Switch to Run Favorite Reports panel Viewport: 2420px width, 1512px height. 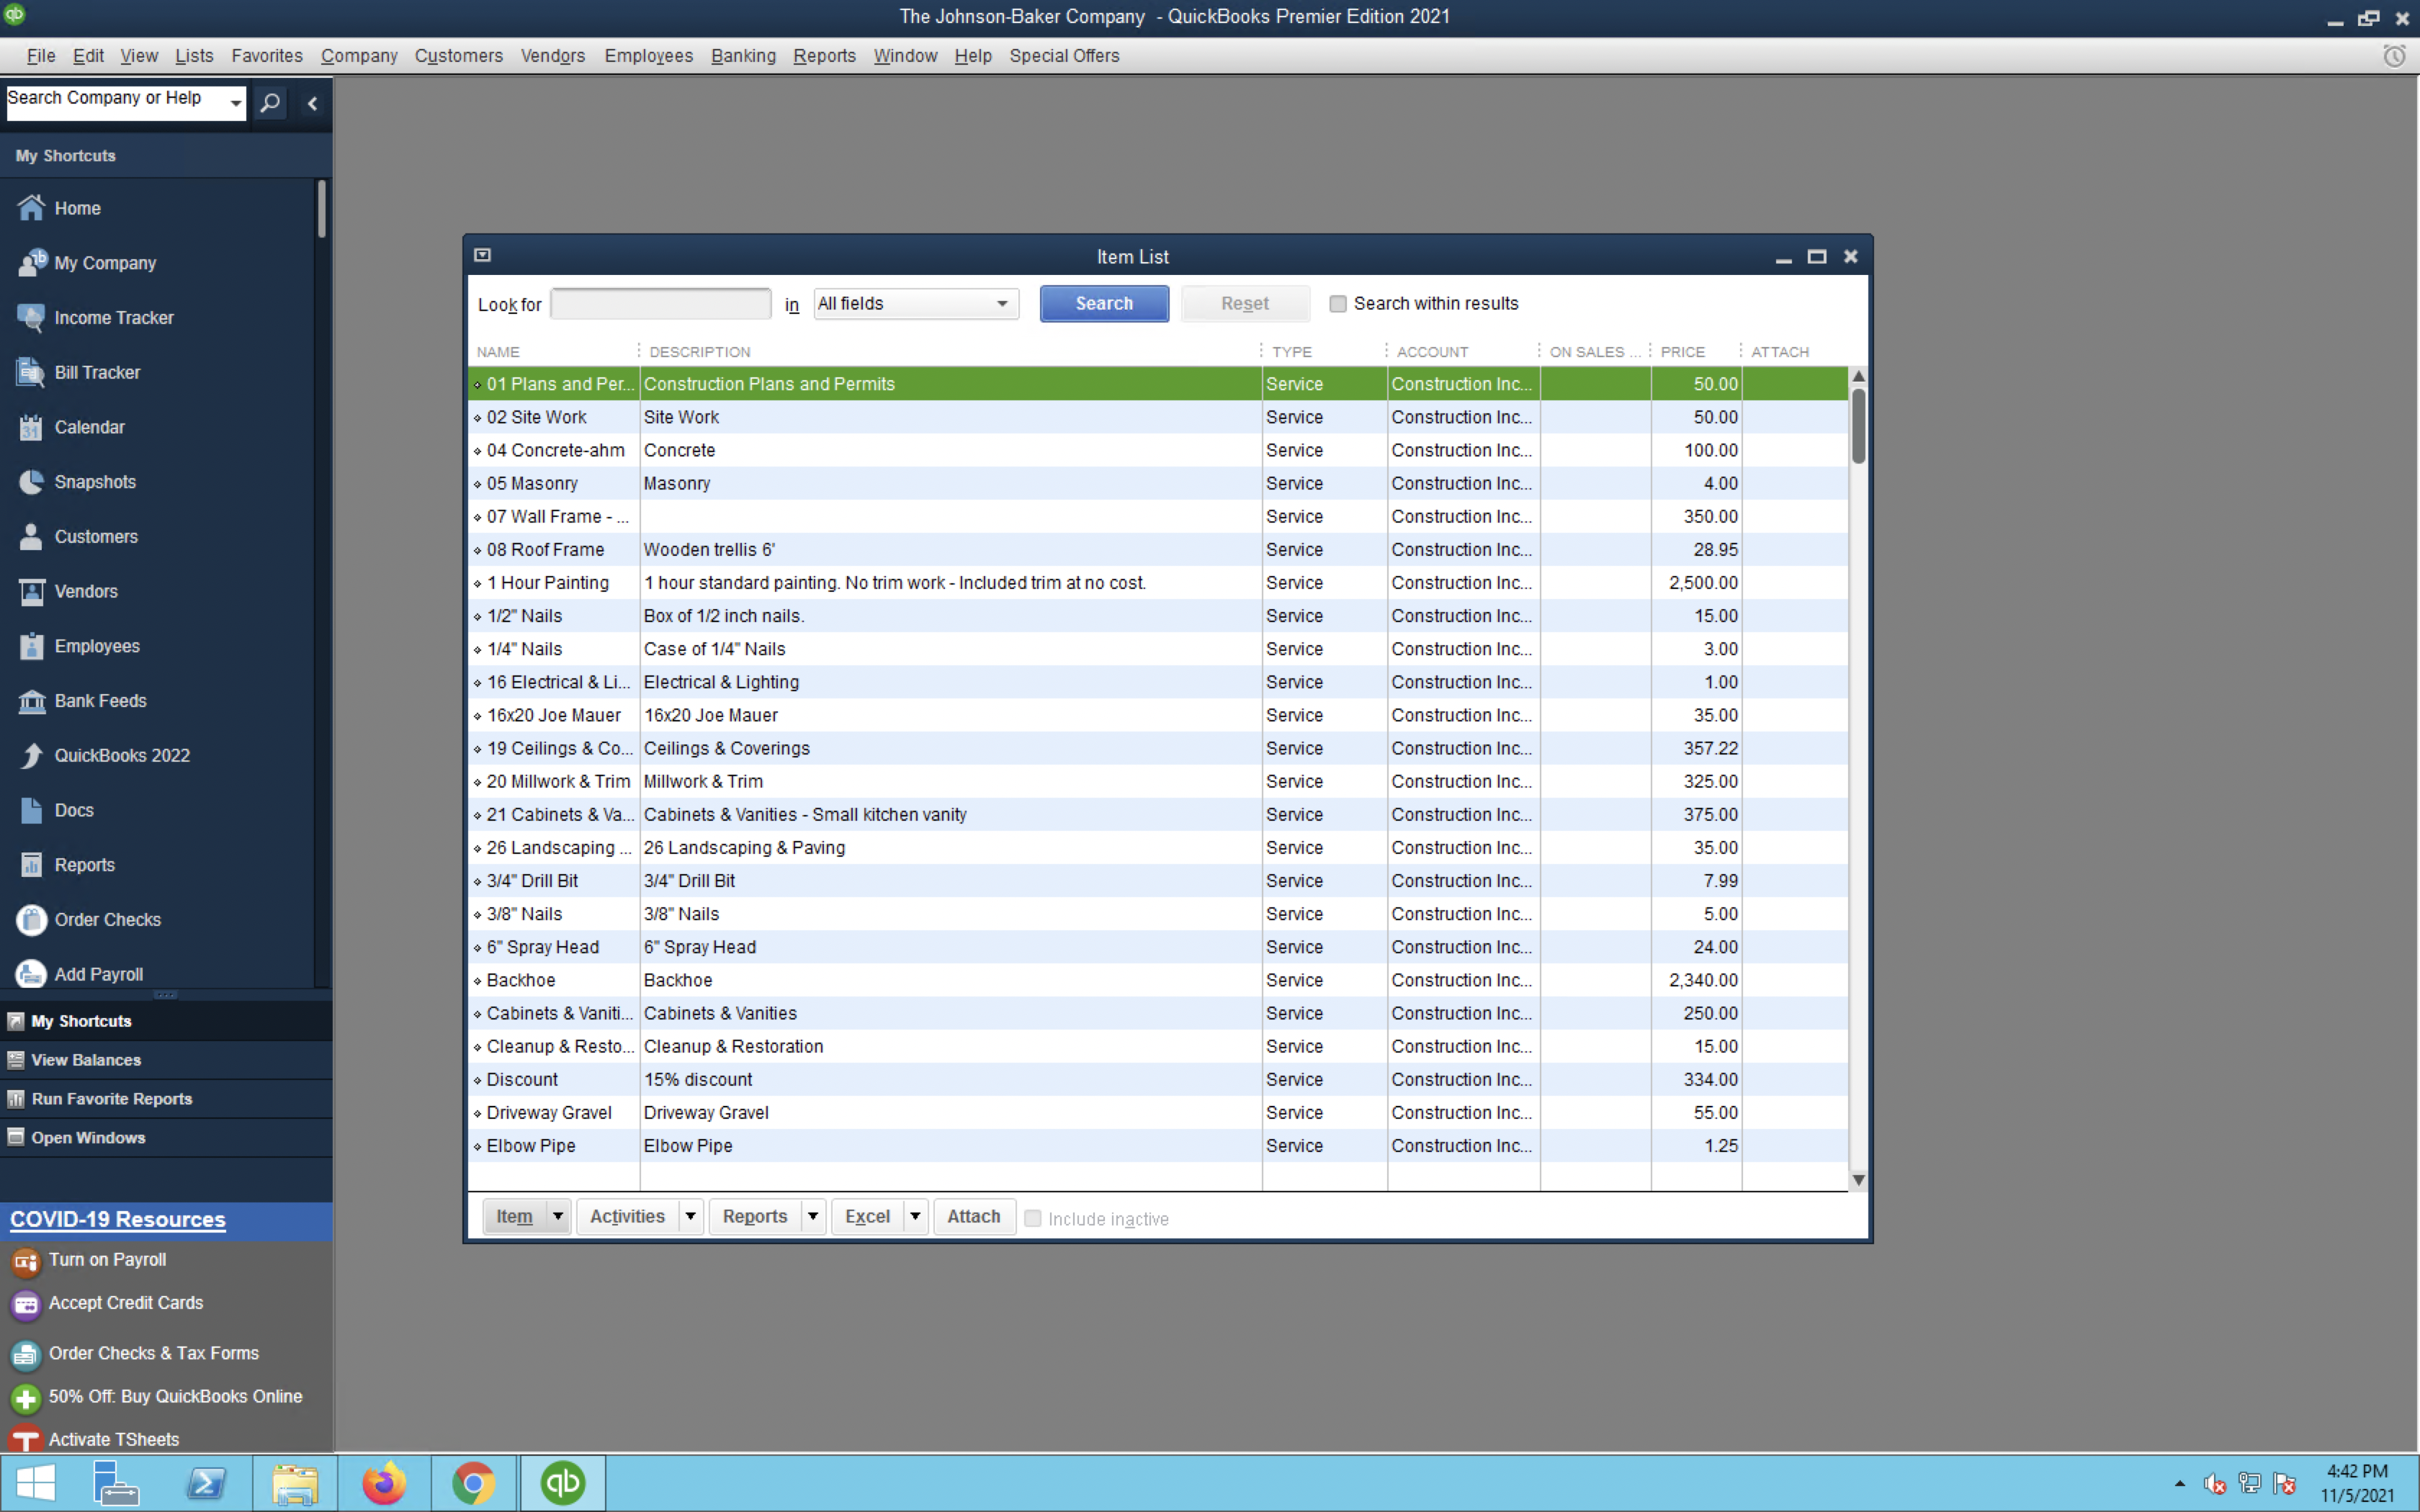point(166,1099)
